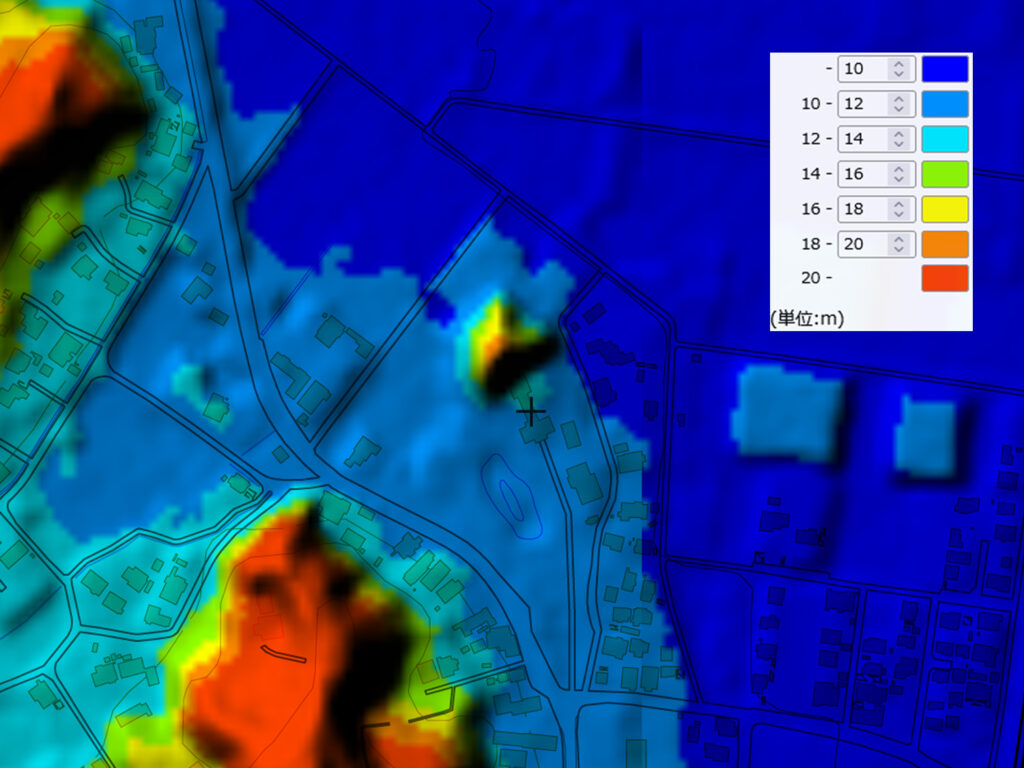Open the red color swatch for above 20 m
Viewport: 1024px width, 768px height.
coord(945,278)
